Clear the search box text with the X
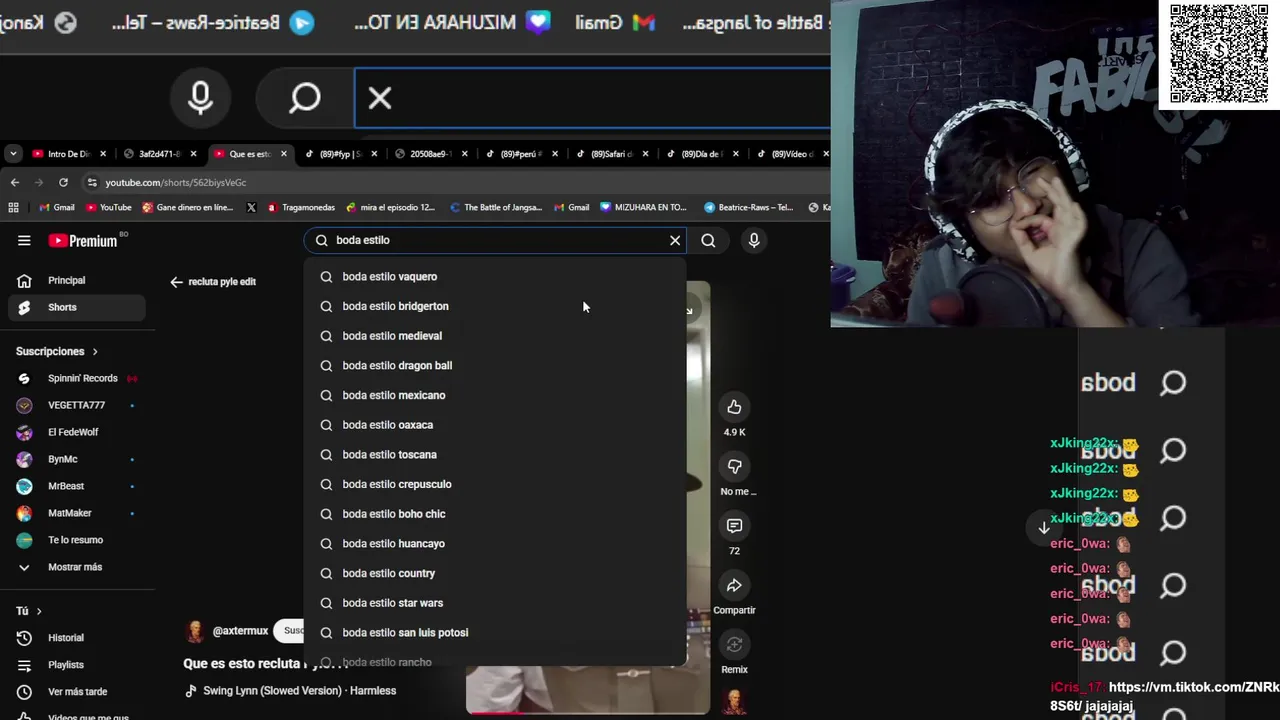 [675, 240]
